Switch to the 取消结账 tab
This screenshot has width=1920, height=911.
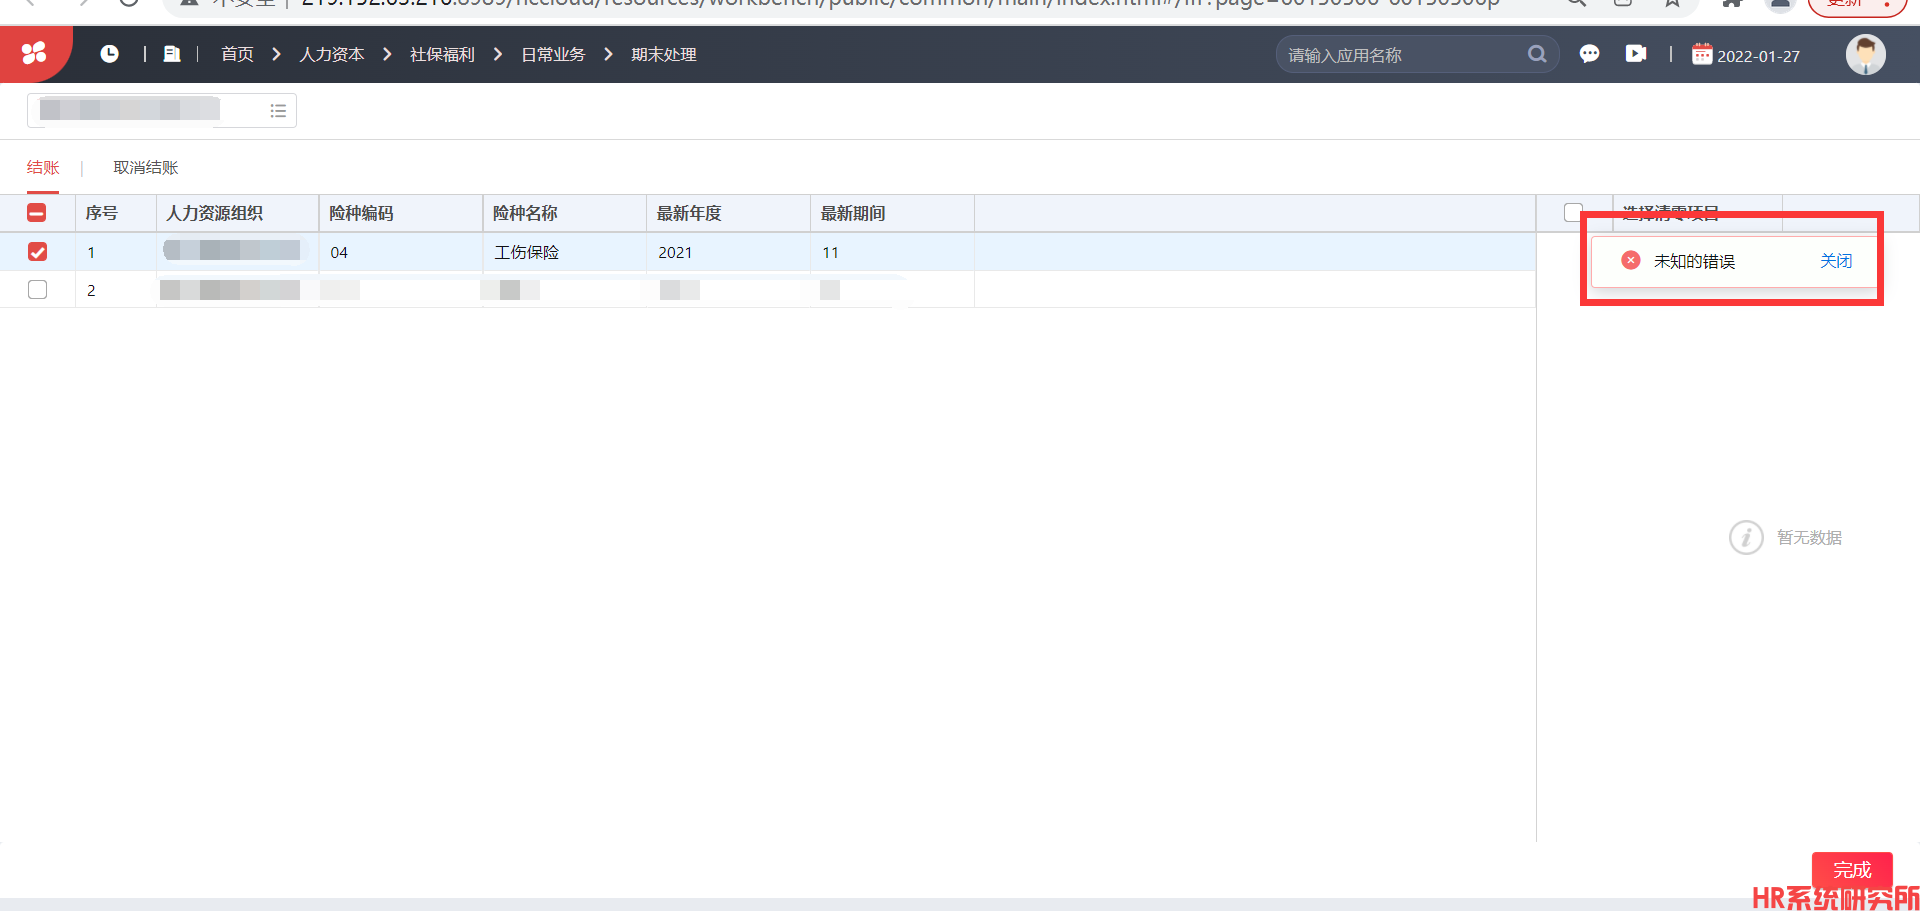(146, 167)
